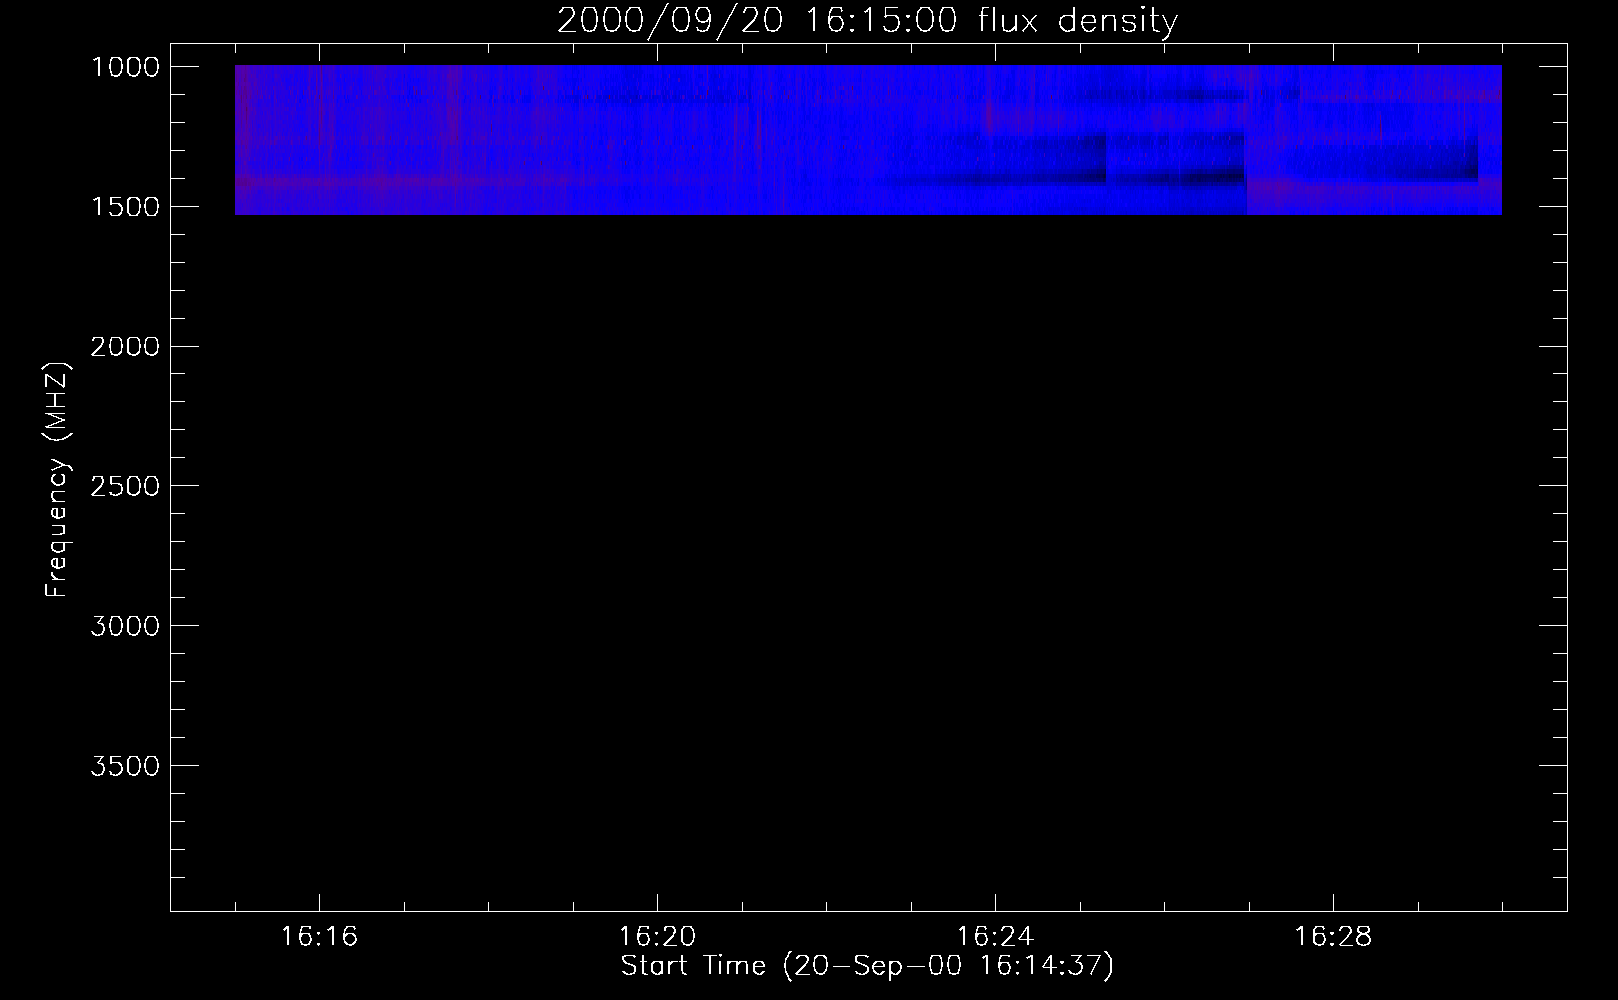Click the 2000 frequency tick label

click(125, 347)
